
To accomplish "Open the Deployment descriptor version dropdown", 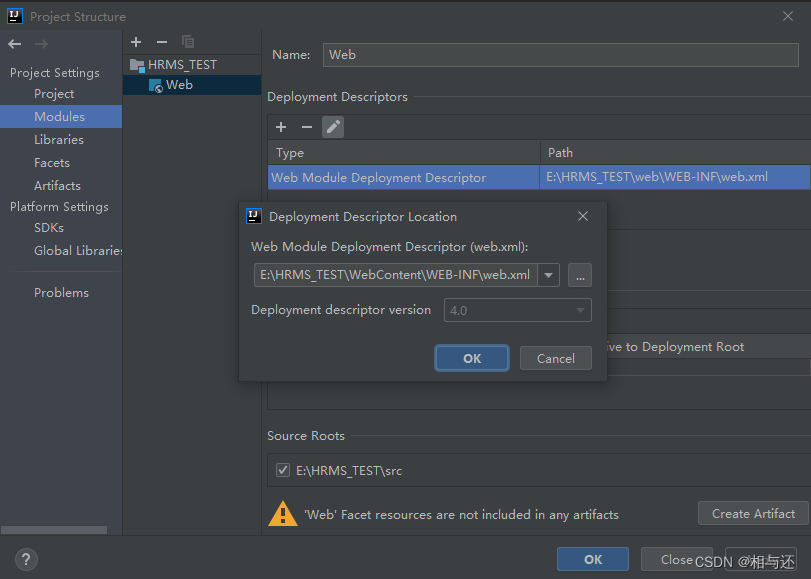I will pos(518,310).
